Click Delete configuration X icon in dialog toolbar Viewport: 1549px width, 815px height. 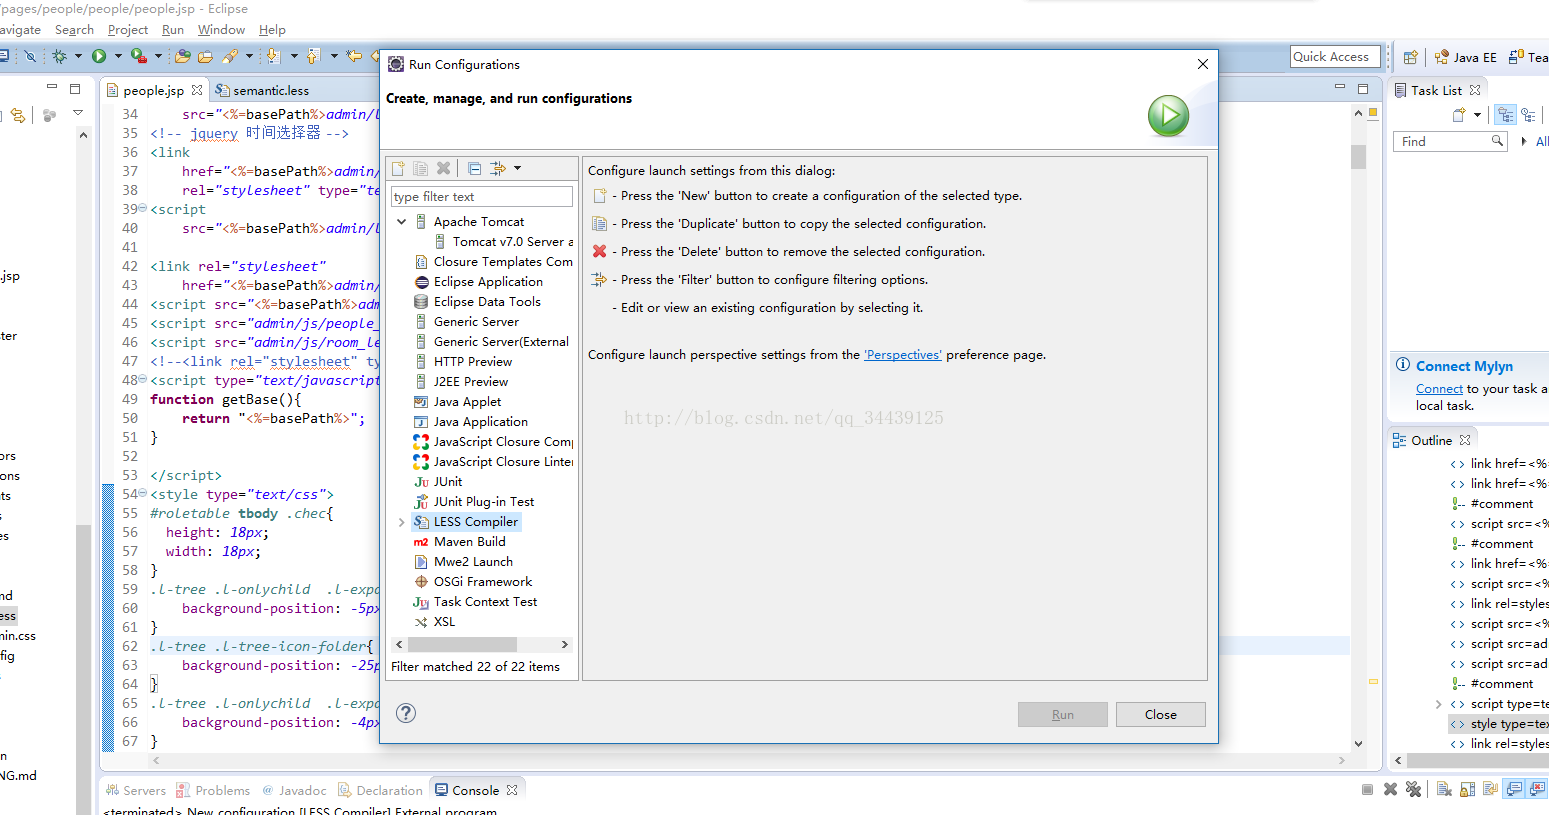pyautogui.click(x=443, y=168)
